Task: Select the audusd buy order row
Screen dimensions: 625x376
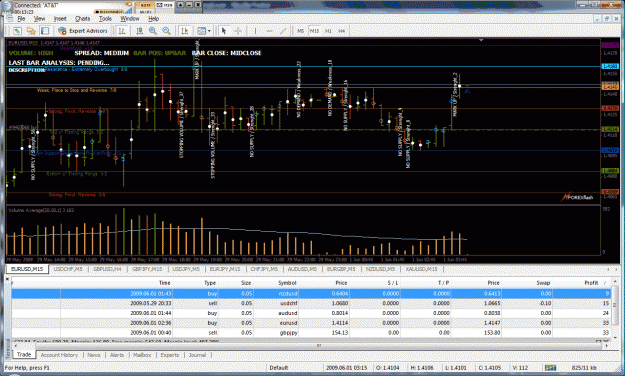Action: pos(311,313)
